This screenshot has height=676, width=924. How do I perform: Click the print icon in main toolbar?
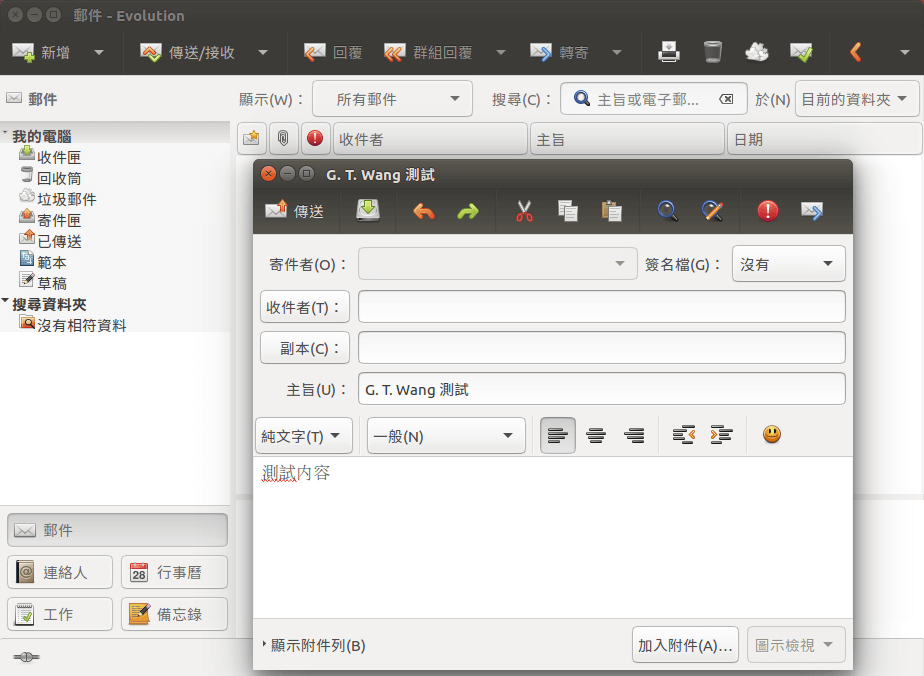669,52
